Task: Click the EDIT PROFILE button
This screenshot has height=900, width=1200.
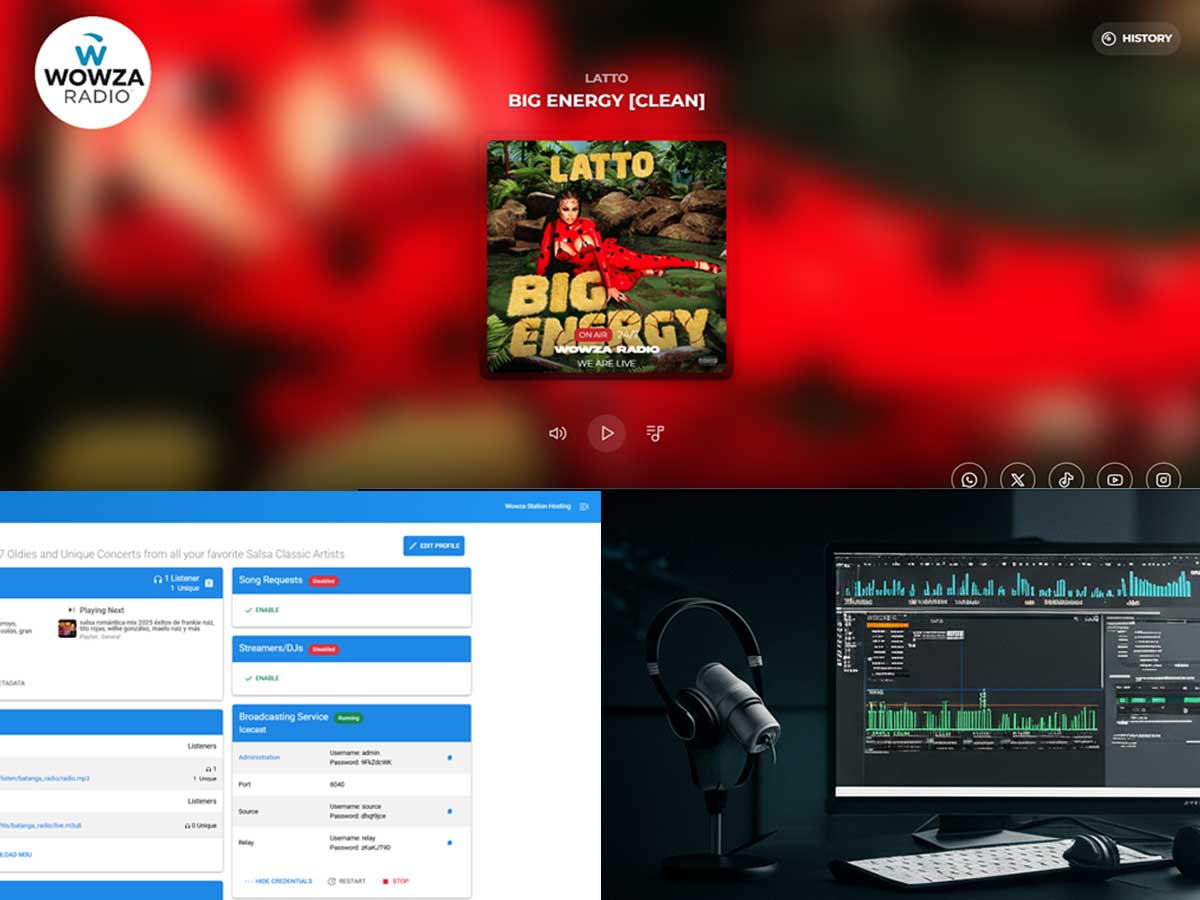Action: (434, 546)
